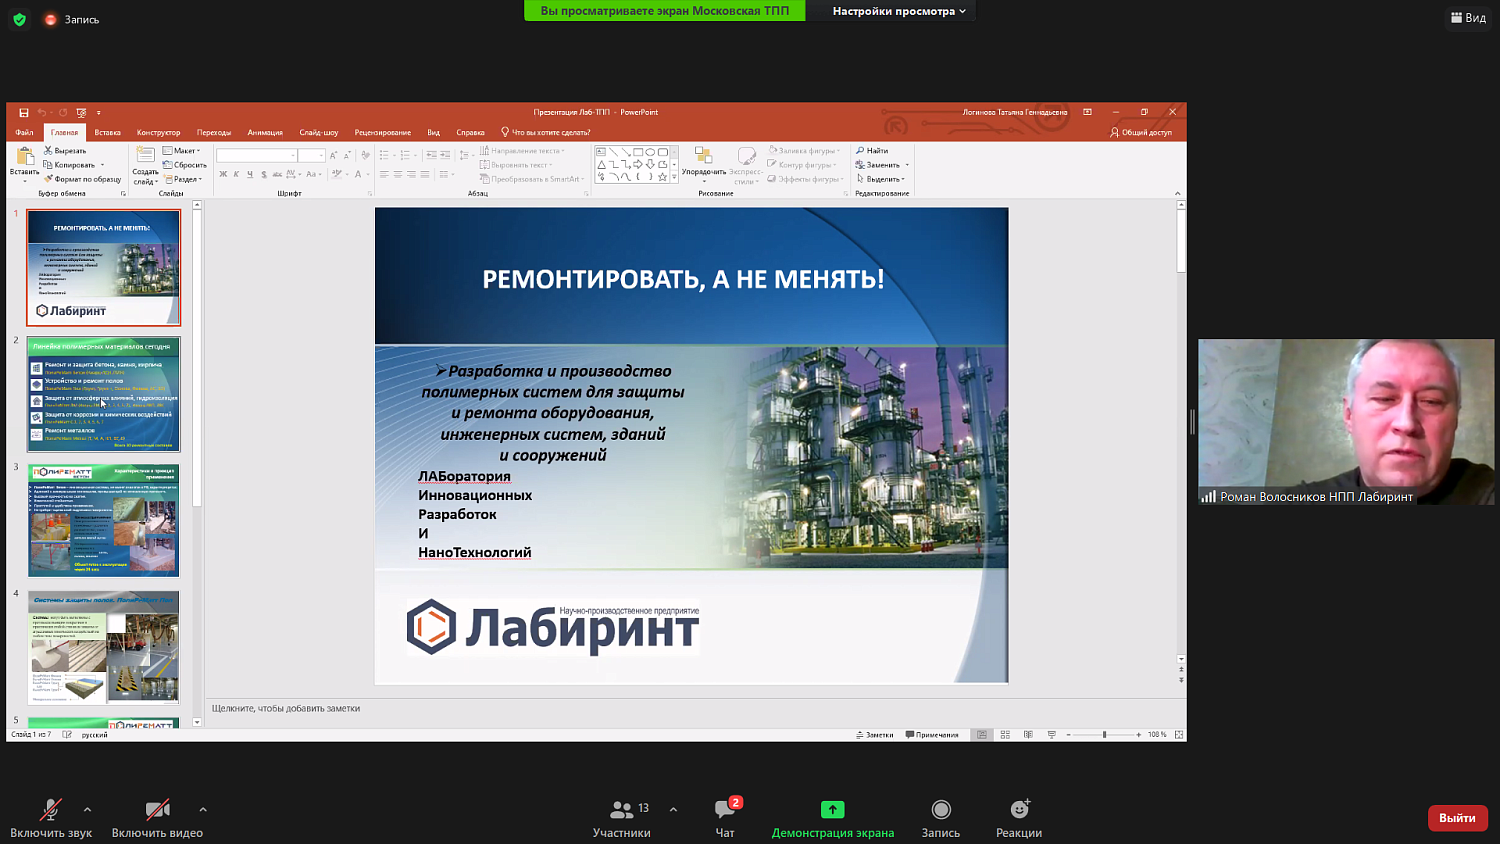The height and width of the screenshot is (844, 1500).
Task: Start slideshow from beginning via quick access icon
Action: click(82, 113)
